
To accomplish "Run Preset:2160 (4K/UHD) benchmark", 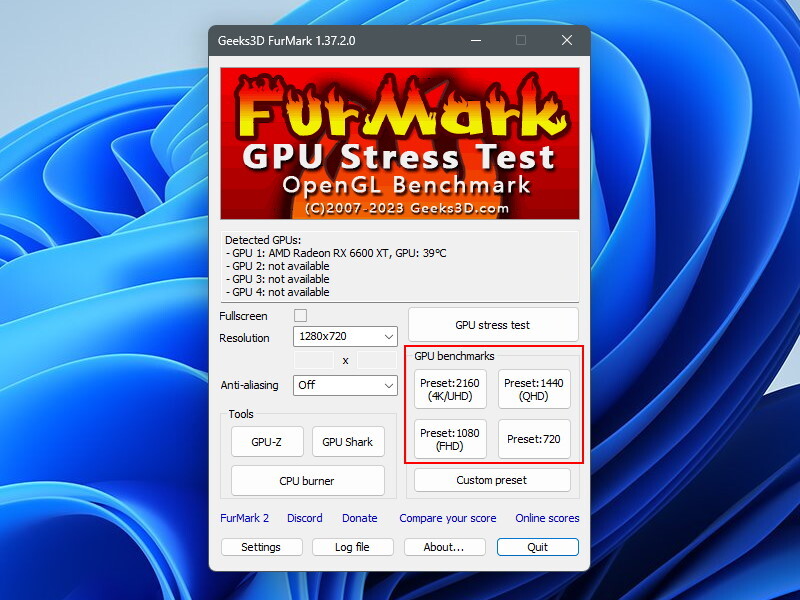I will point(450,389).
